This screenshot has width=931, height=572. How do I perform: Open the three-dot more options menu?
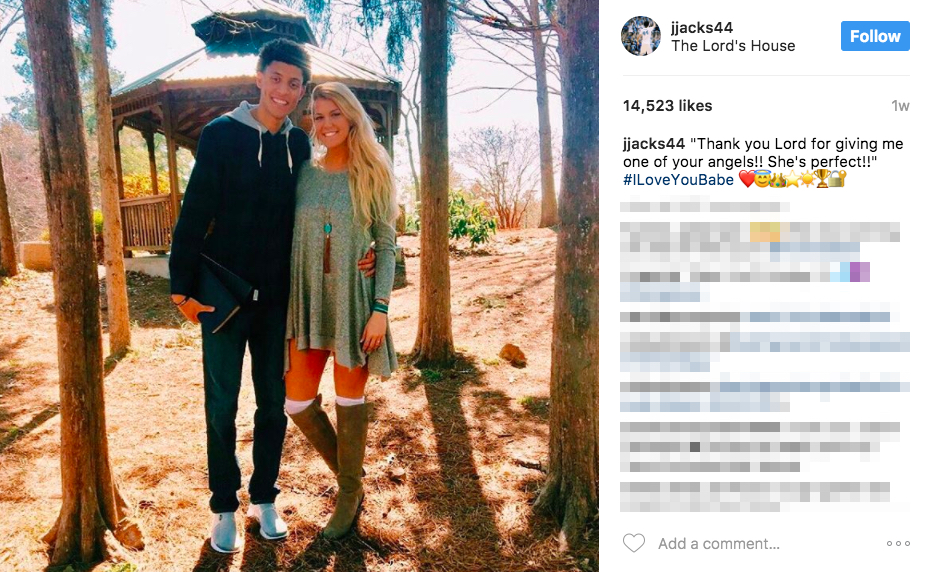point(898,543)
